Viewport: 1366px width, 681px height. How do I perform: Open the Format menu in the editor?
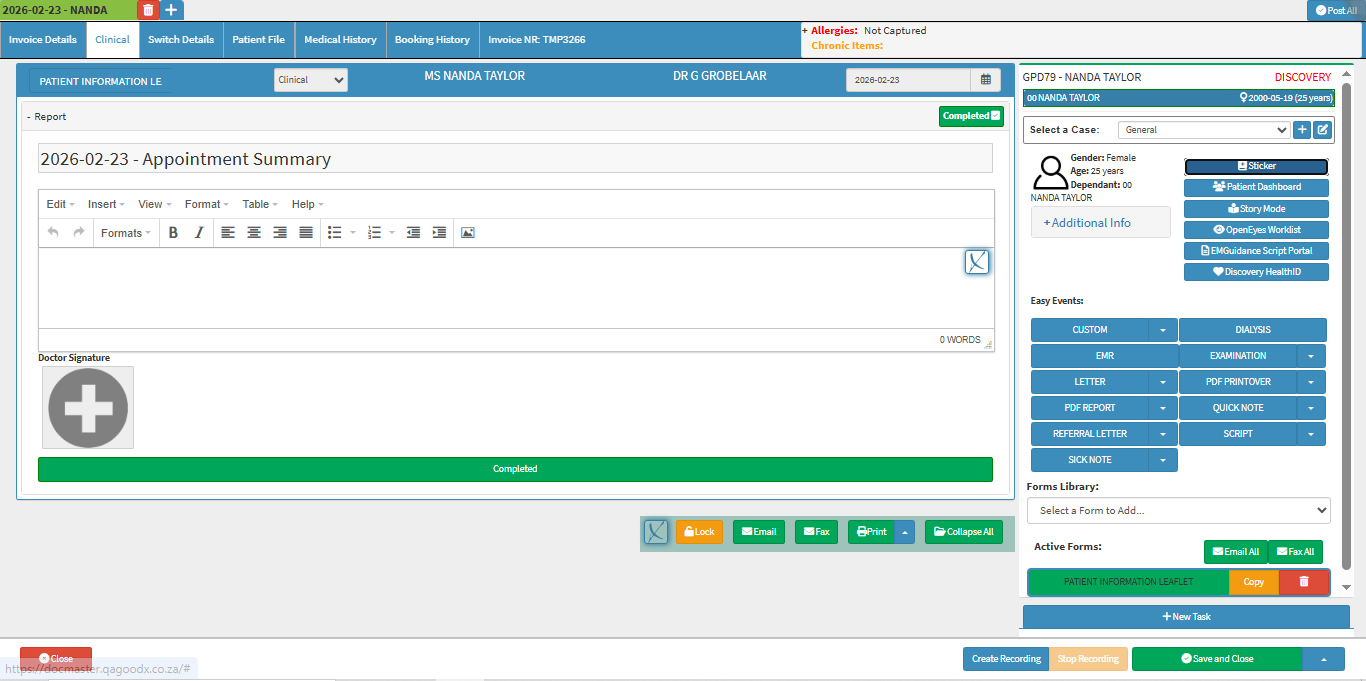point(206,204)
